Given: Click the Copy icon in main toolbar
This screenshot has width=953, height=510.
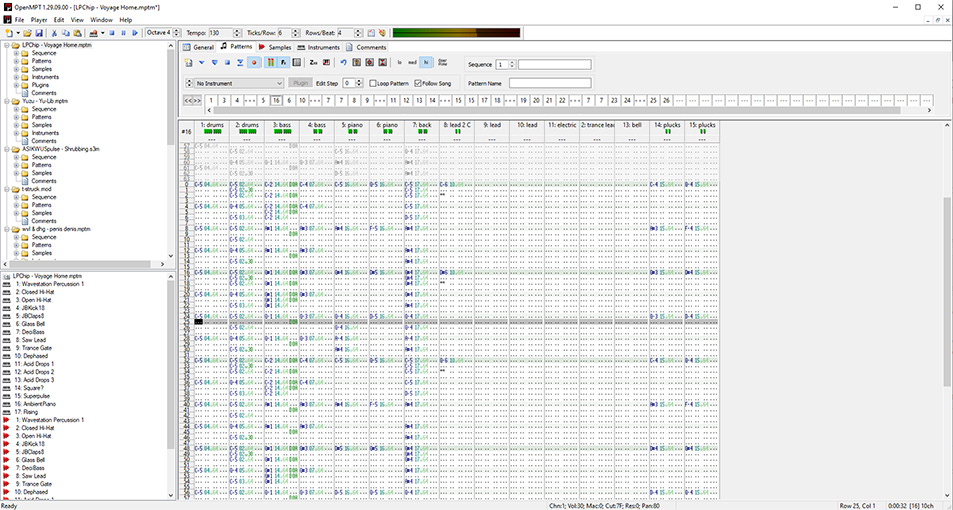Looking at the screenshot, I should pyautogui.click(x=66, y=33).
